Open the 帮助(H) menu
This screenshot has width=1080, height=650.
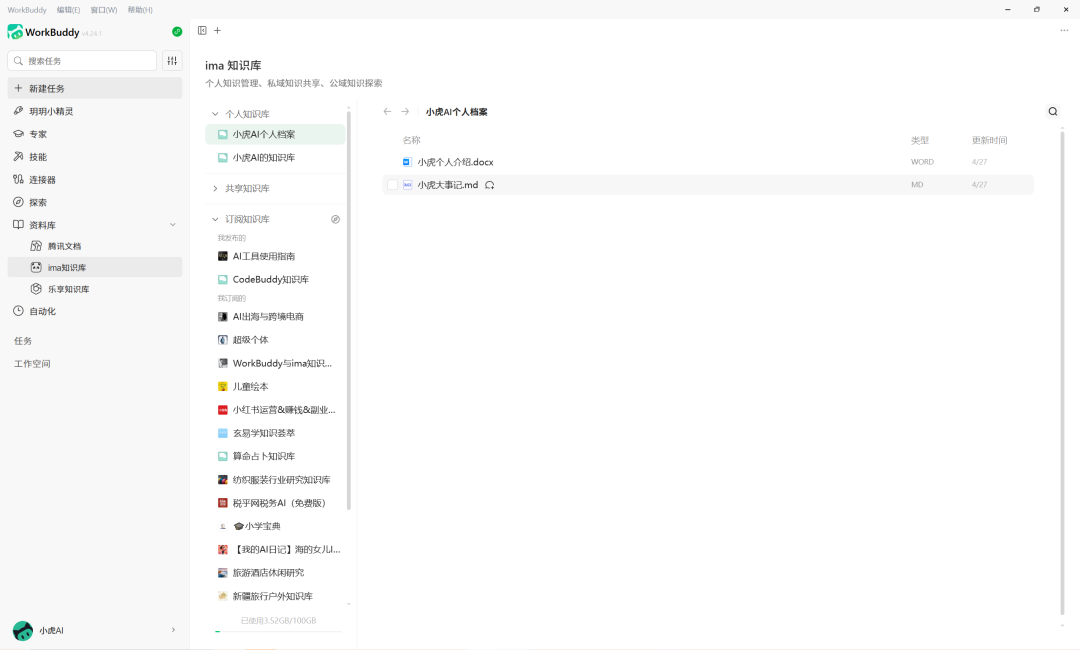140,10
